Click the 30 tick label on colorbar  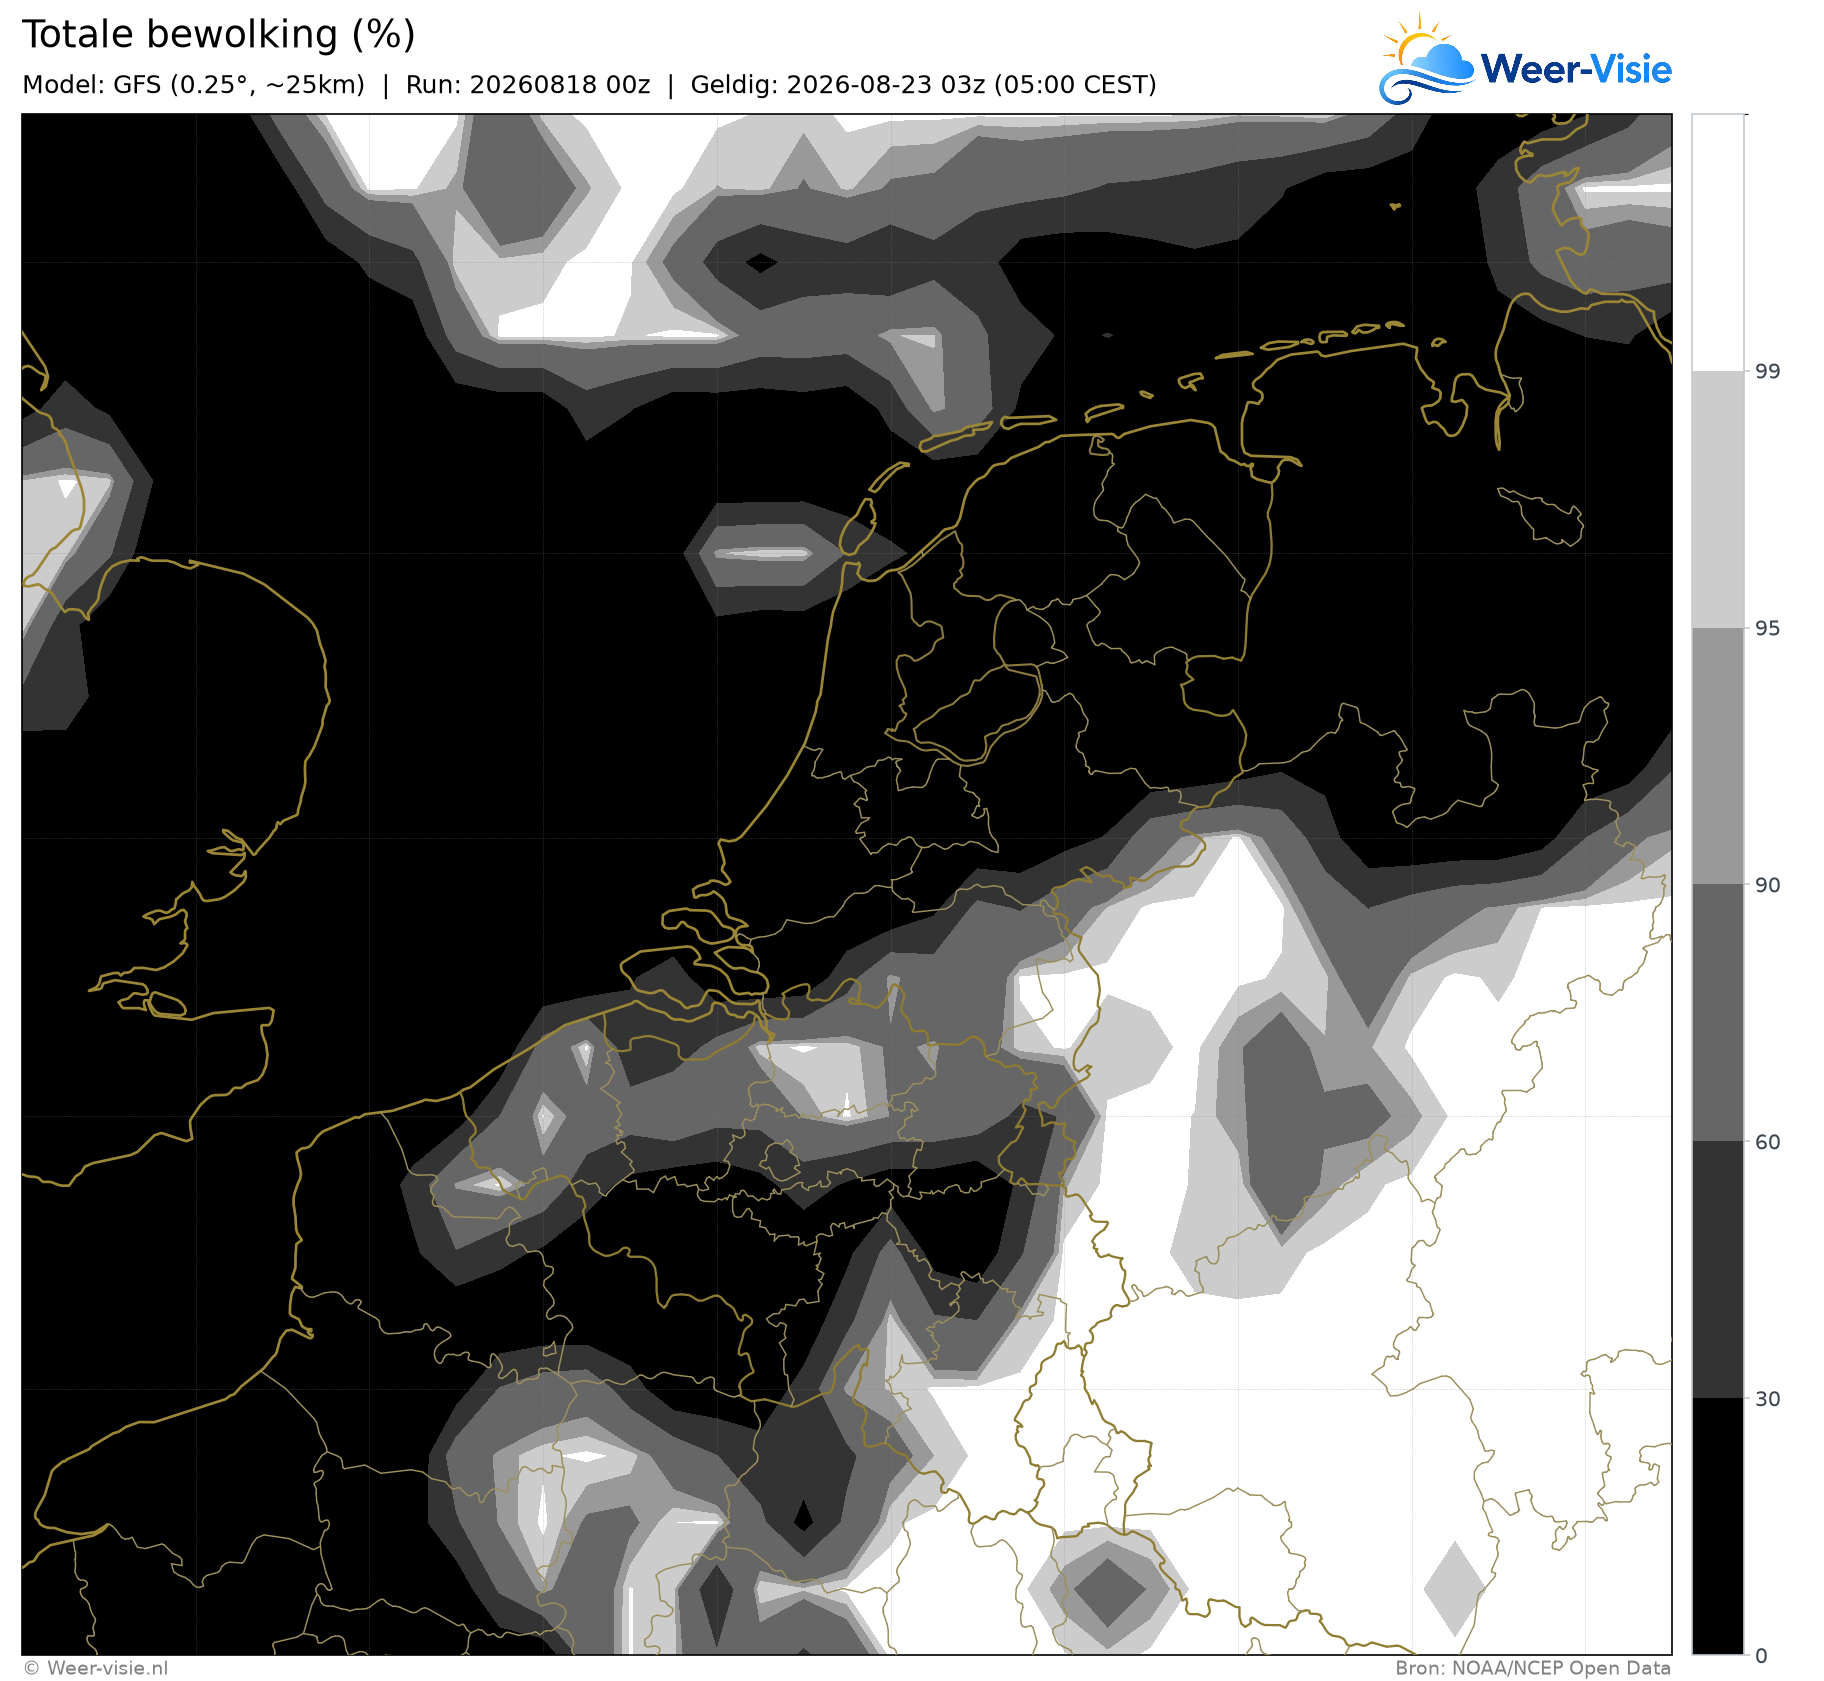pos(1768,1399)
